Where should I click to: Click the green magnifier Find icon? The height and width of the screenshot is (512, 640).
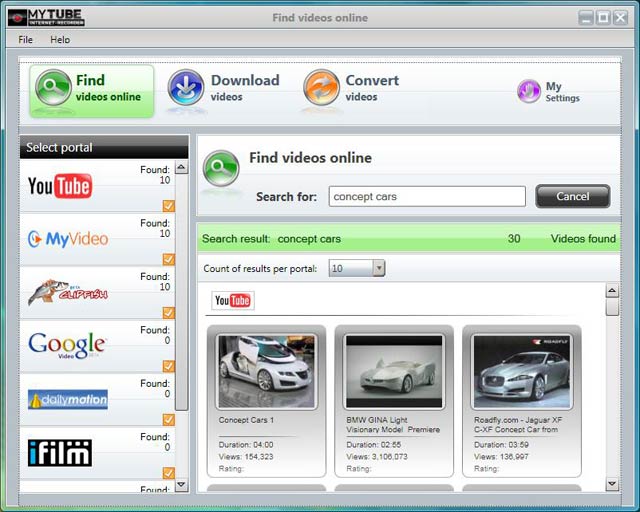click(53, 87)
